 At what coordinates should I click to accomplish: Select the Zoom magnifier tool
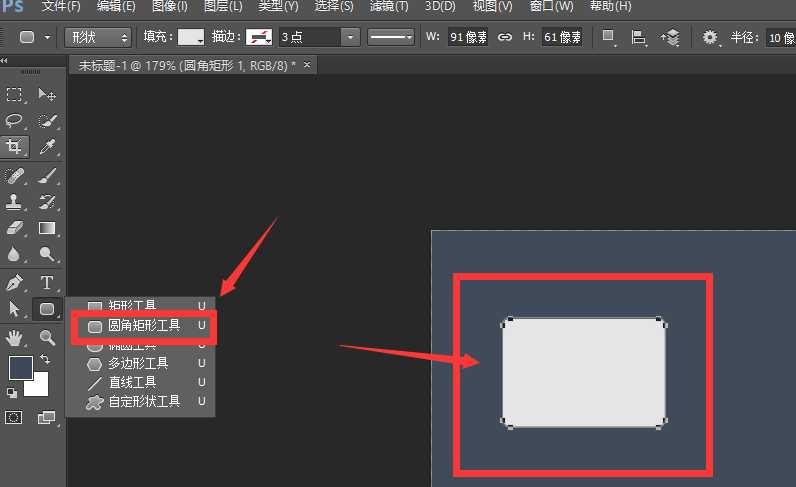[46, 337]
